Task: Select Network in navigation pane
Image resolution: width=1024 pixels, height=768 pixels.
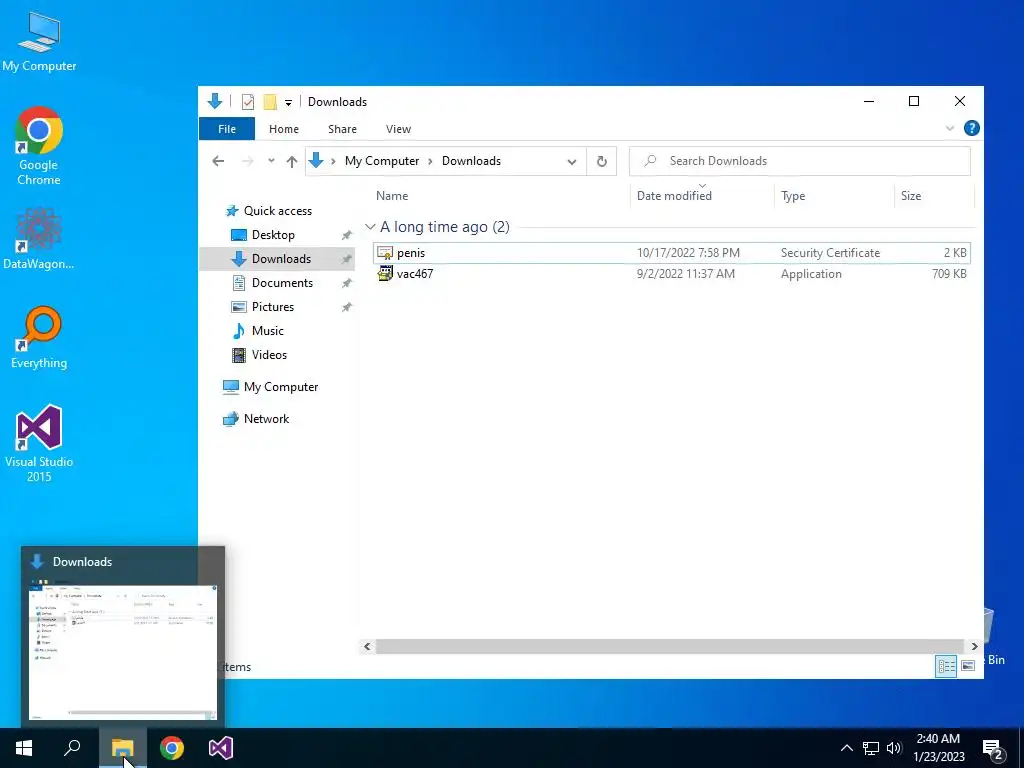Action: tap(266, 419)
